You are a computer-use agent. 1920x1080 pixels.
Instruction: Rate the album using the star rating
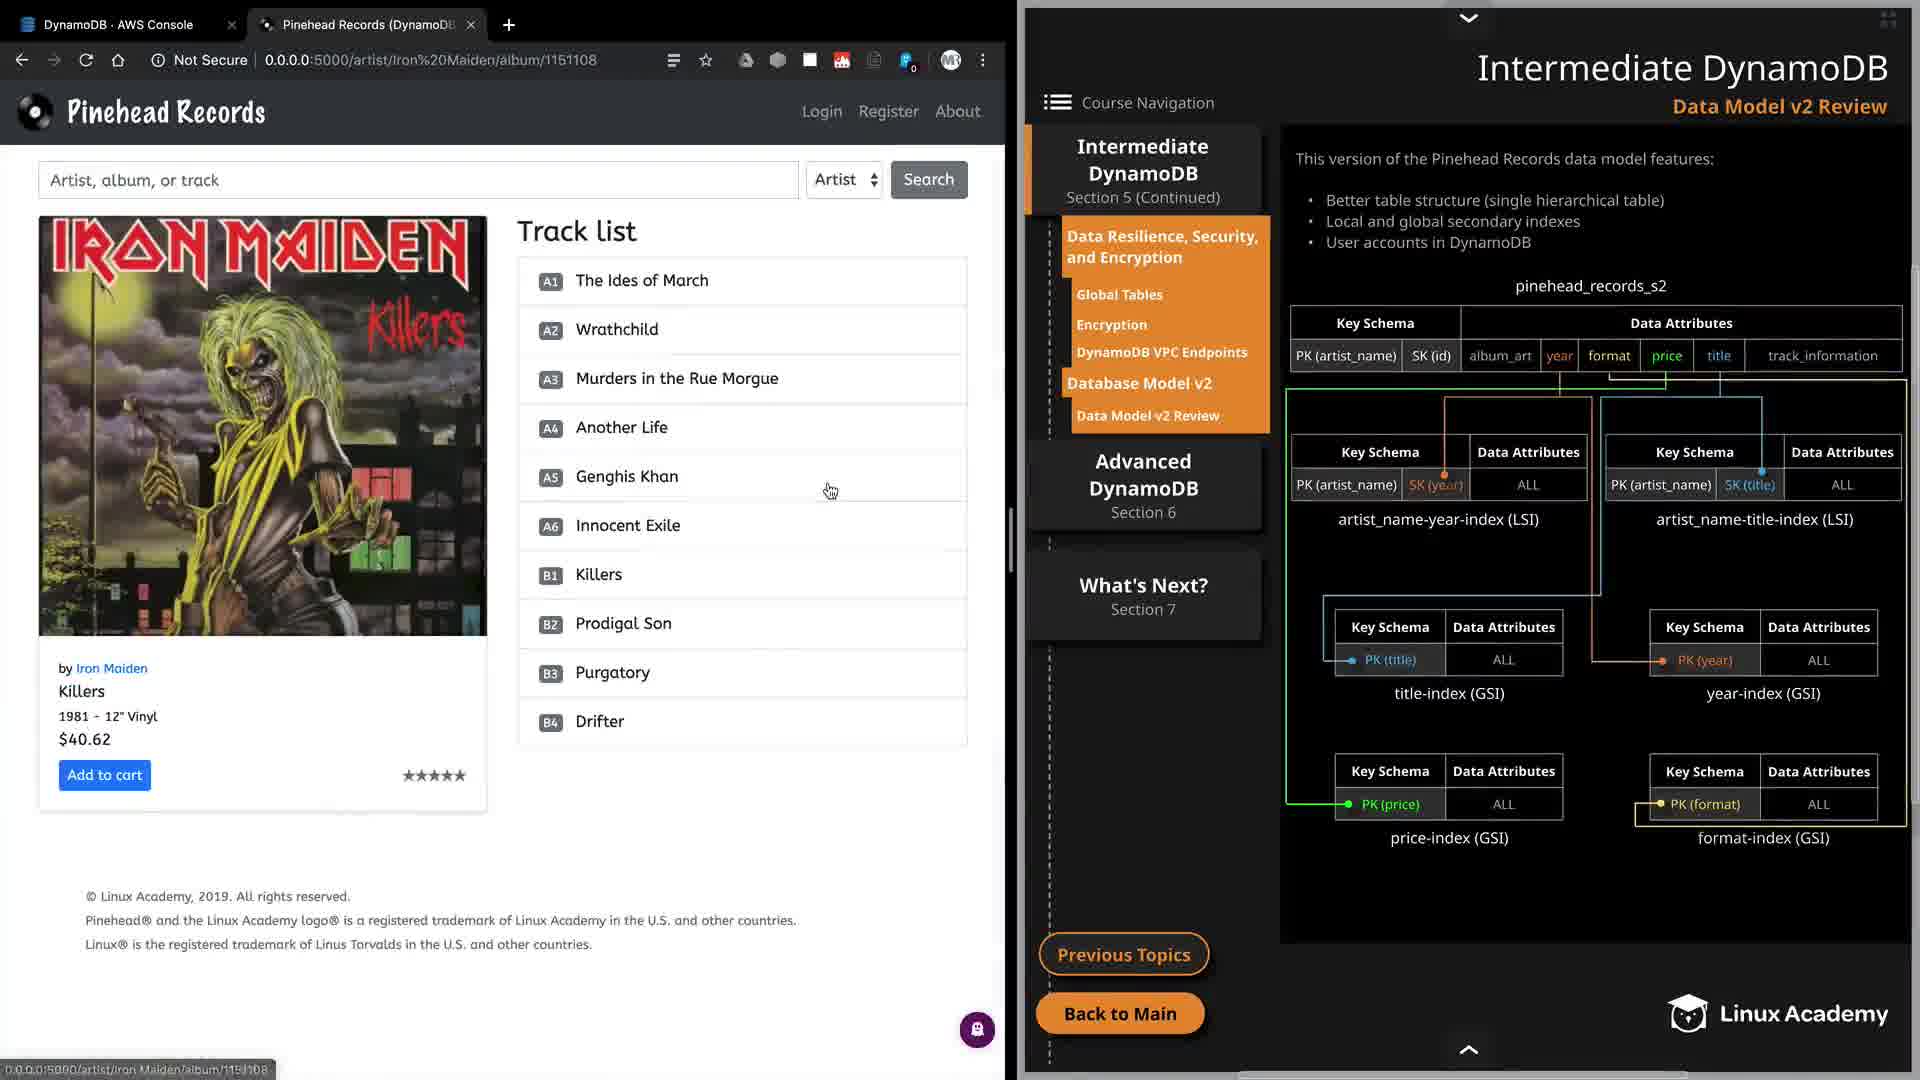coord(434,775)
